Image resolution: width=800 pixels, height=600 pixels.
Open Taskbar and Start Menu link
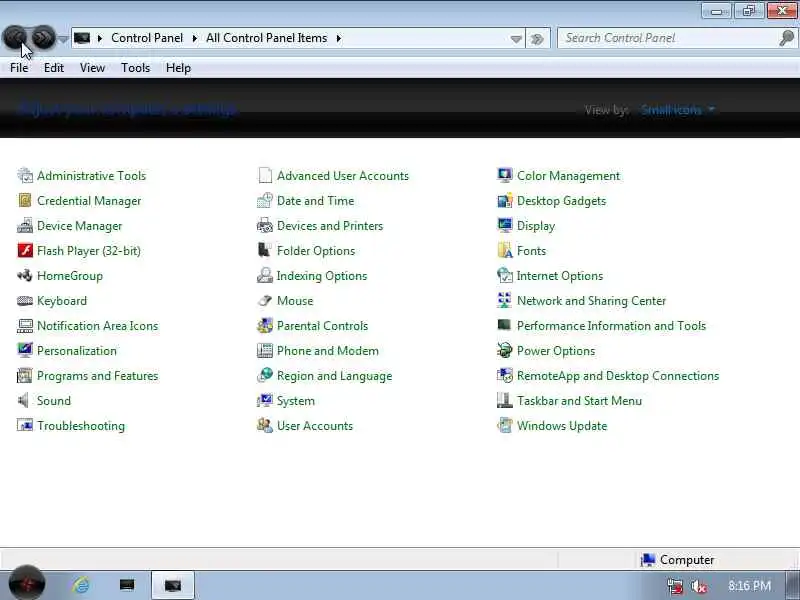(x=579, y=401)
